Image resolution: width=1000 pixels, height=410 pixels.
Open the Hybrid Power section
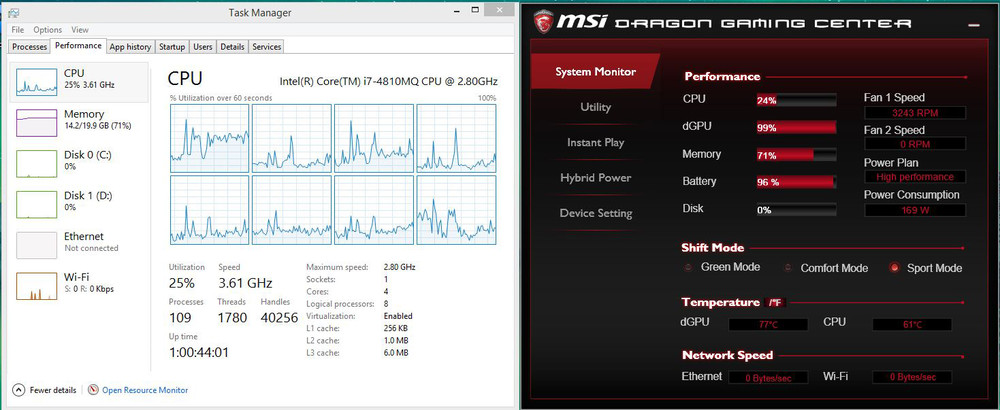tap(595, 178)
